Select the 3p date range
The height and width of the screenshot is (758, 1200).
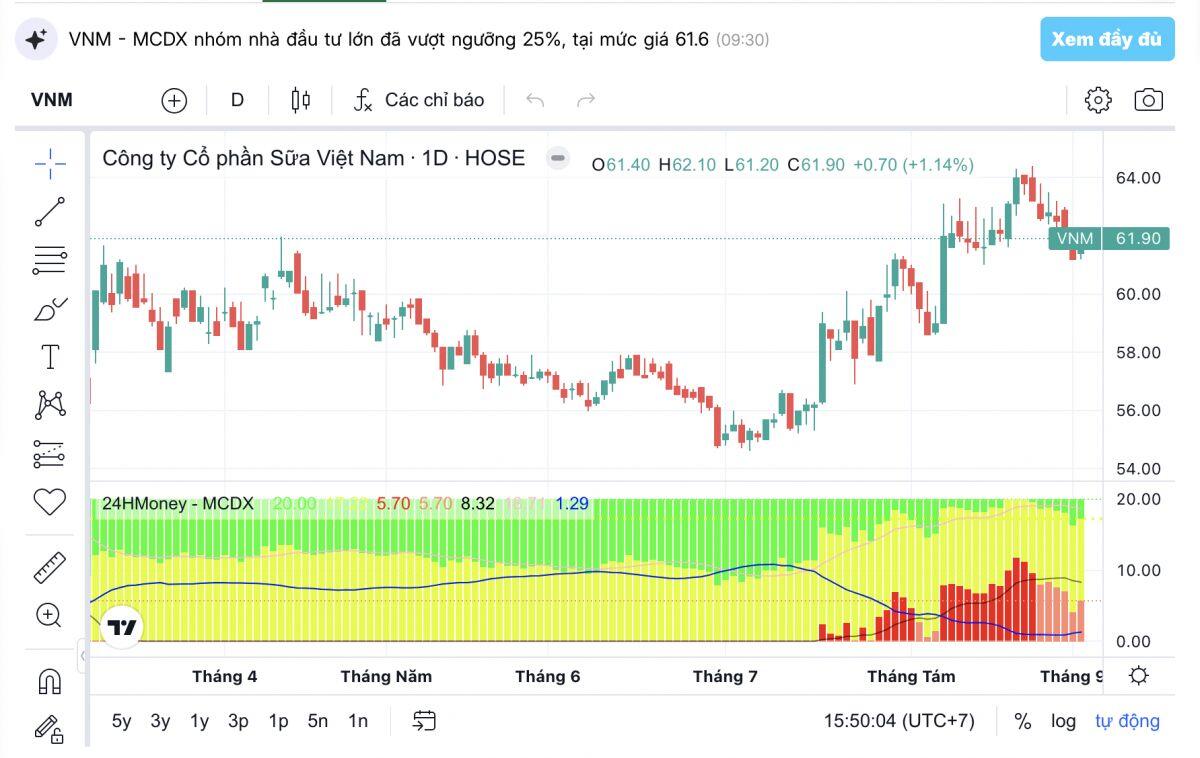pos(238,721)
